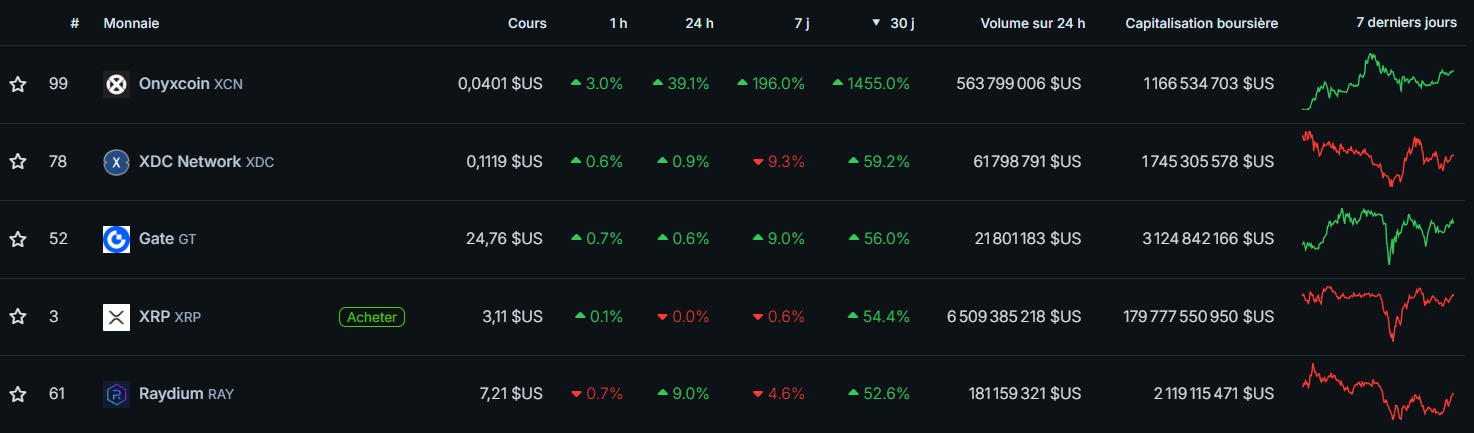Click the XRP logo icon
The height and width of the screenshot is (433, 1474).
[x=116, y=317]
